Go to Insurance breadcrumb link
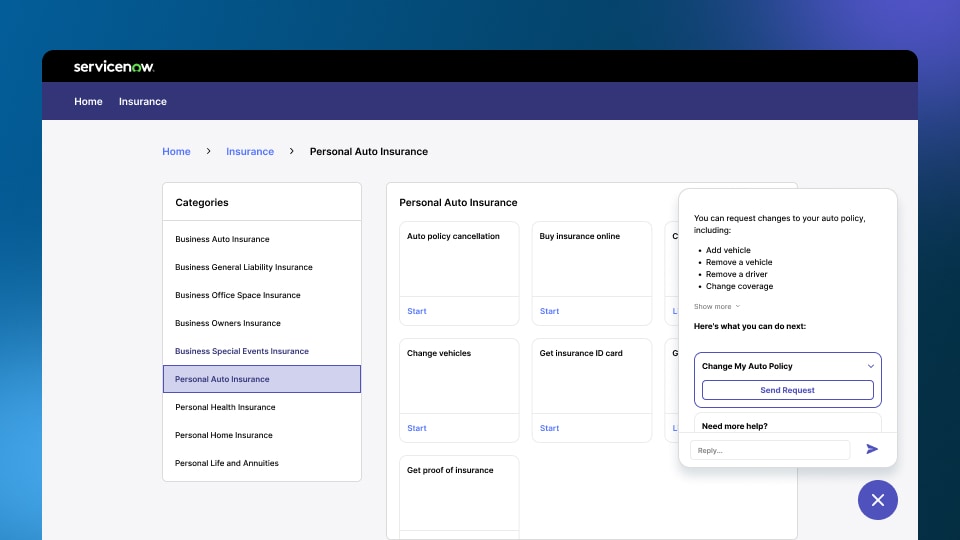 [250, 151]
